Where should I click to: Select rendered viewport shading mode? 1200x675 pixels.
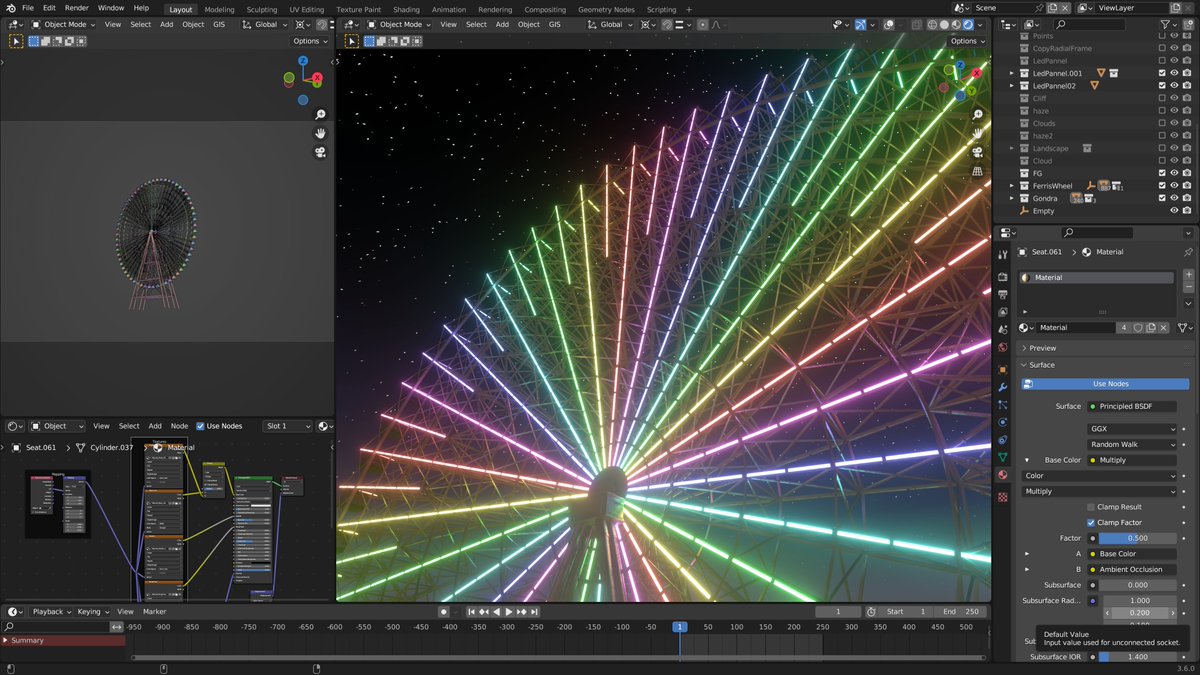tap(966, 24)
